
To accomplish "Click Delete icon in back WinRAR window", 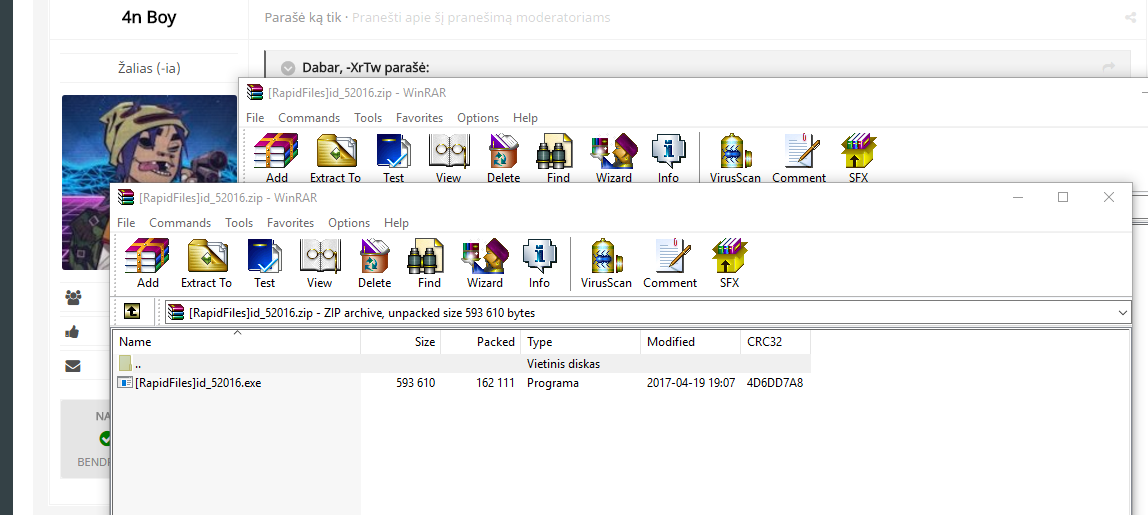I will [503, 158].
